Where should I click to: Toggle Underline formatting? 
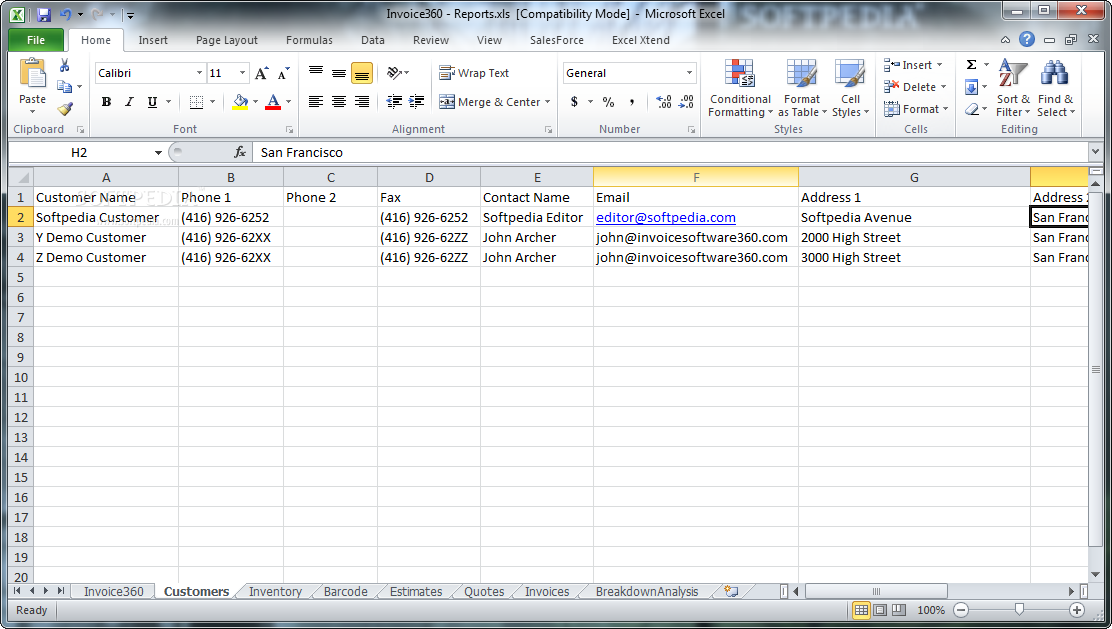click(152, 102)
